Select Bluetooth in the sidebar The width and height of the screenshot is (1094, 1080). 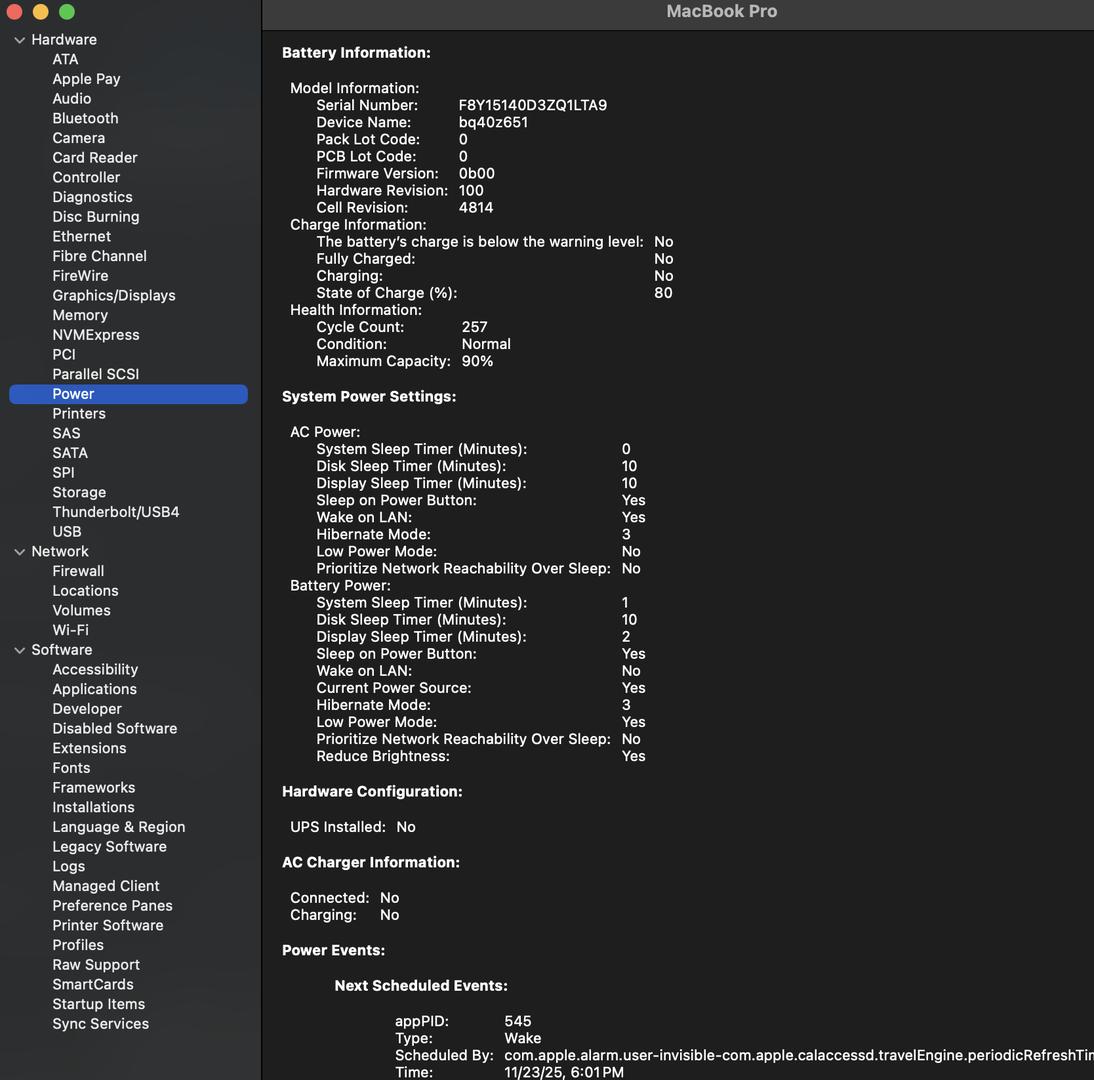point(85,118)
